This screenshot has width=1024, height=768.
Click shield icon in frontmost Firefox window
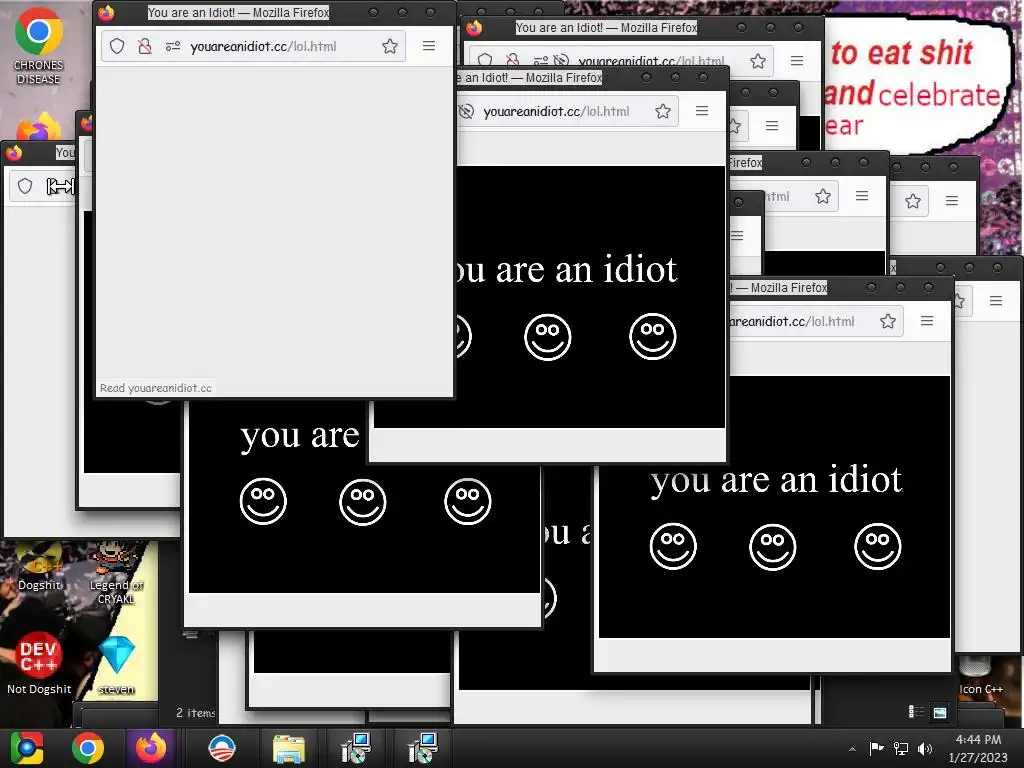pyautogui.click(x=117, y=46)
